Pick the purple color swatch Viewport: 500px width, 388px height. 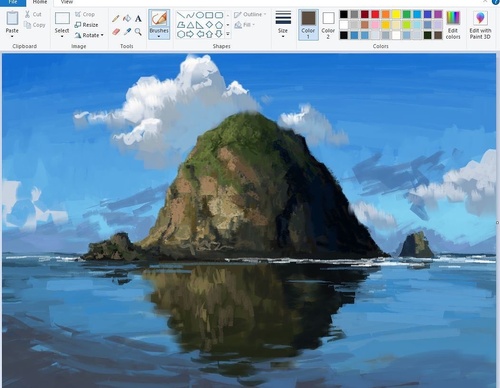438,14
